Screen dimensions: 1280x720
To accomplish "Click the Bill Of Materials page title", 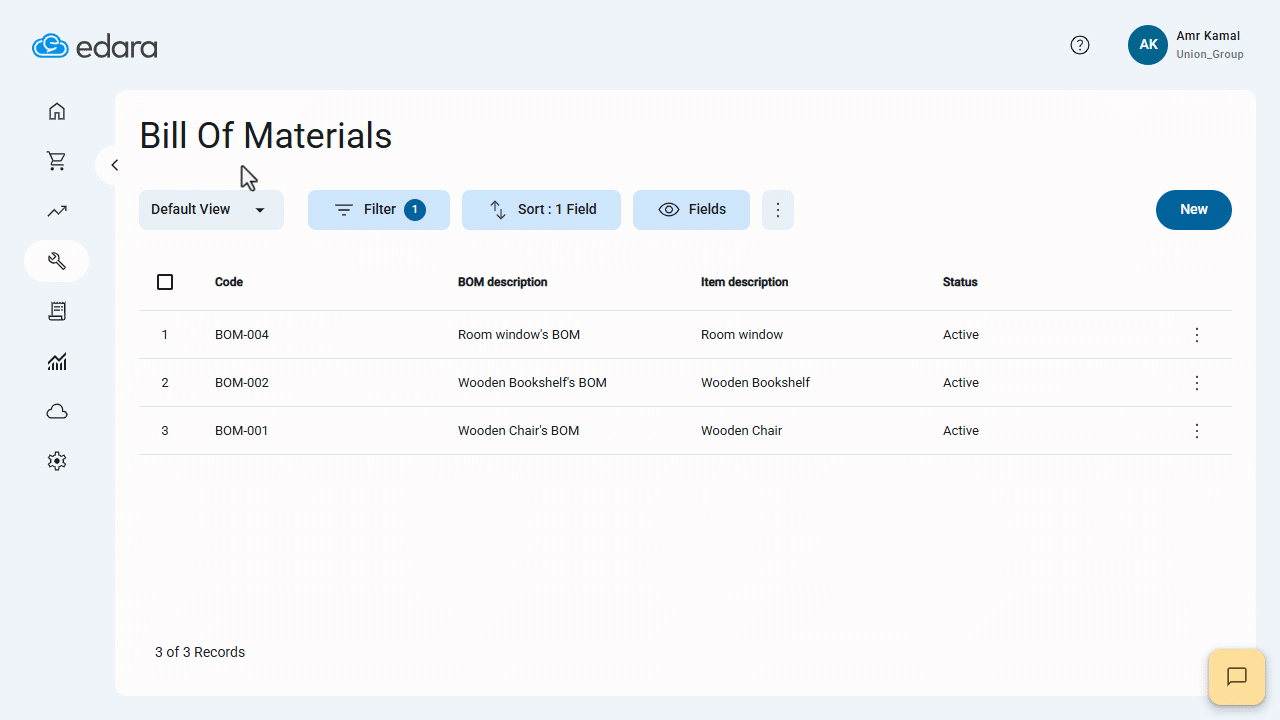I will tap(266, 136).
